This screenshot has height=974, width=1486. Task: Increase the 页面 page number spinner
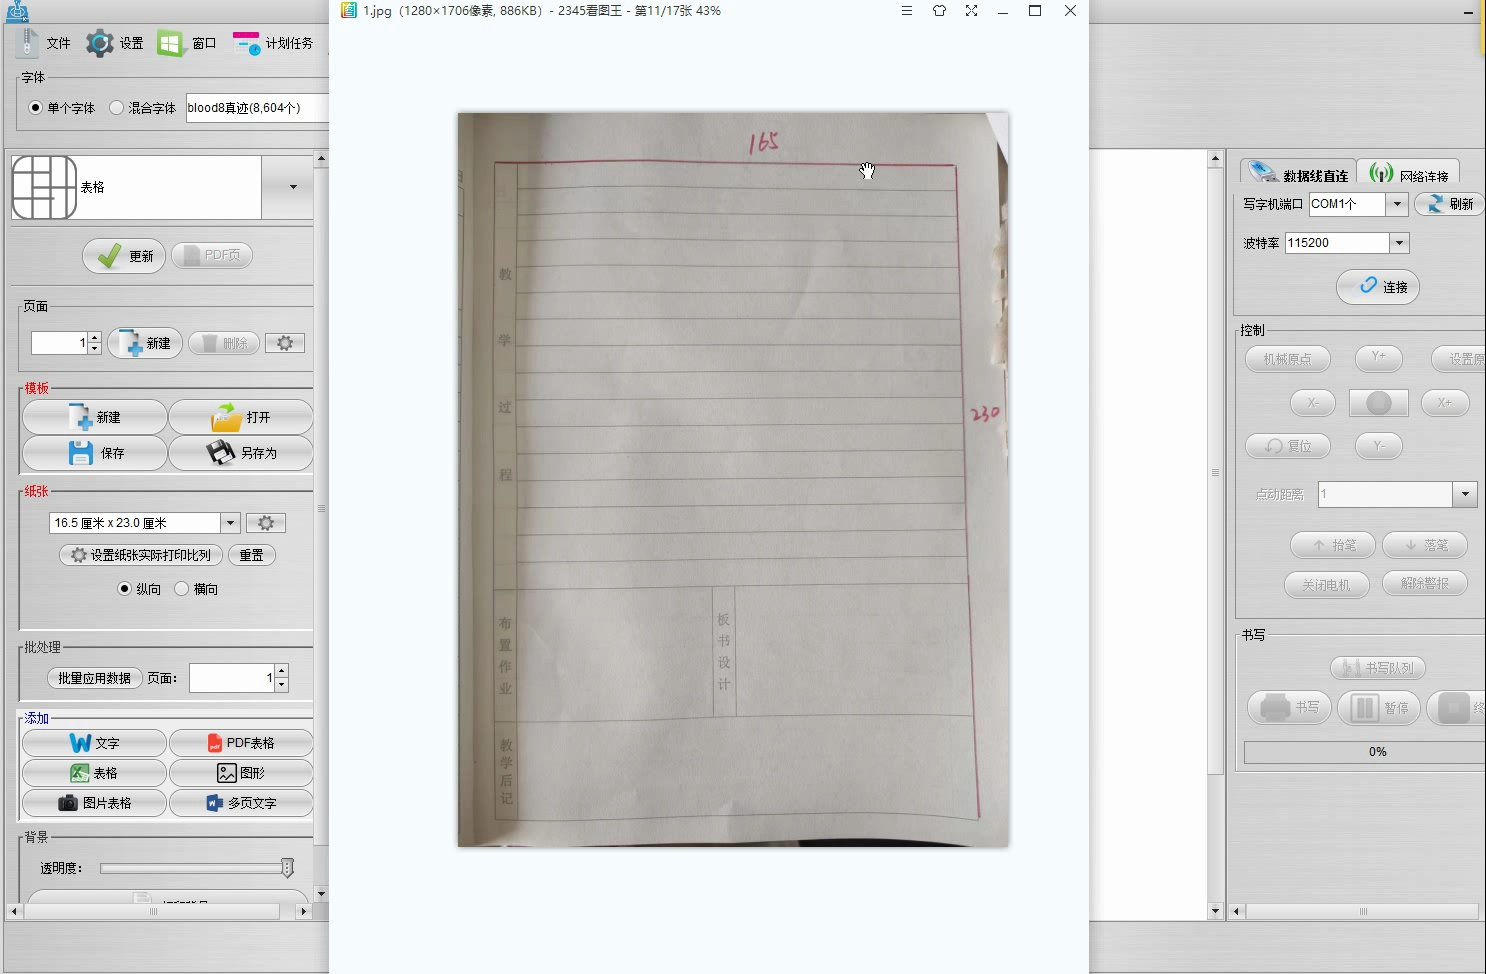94,338
